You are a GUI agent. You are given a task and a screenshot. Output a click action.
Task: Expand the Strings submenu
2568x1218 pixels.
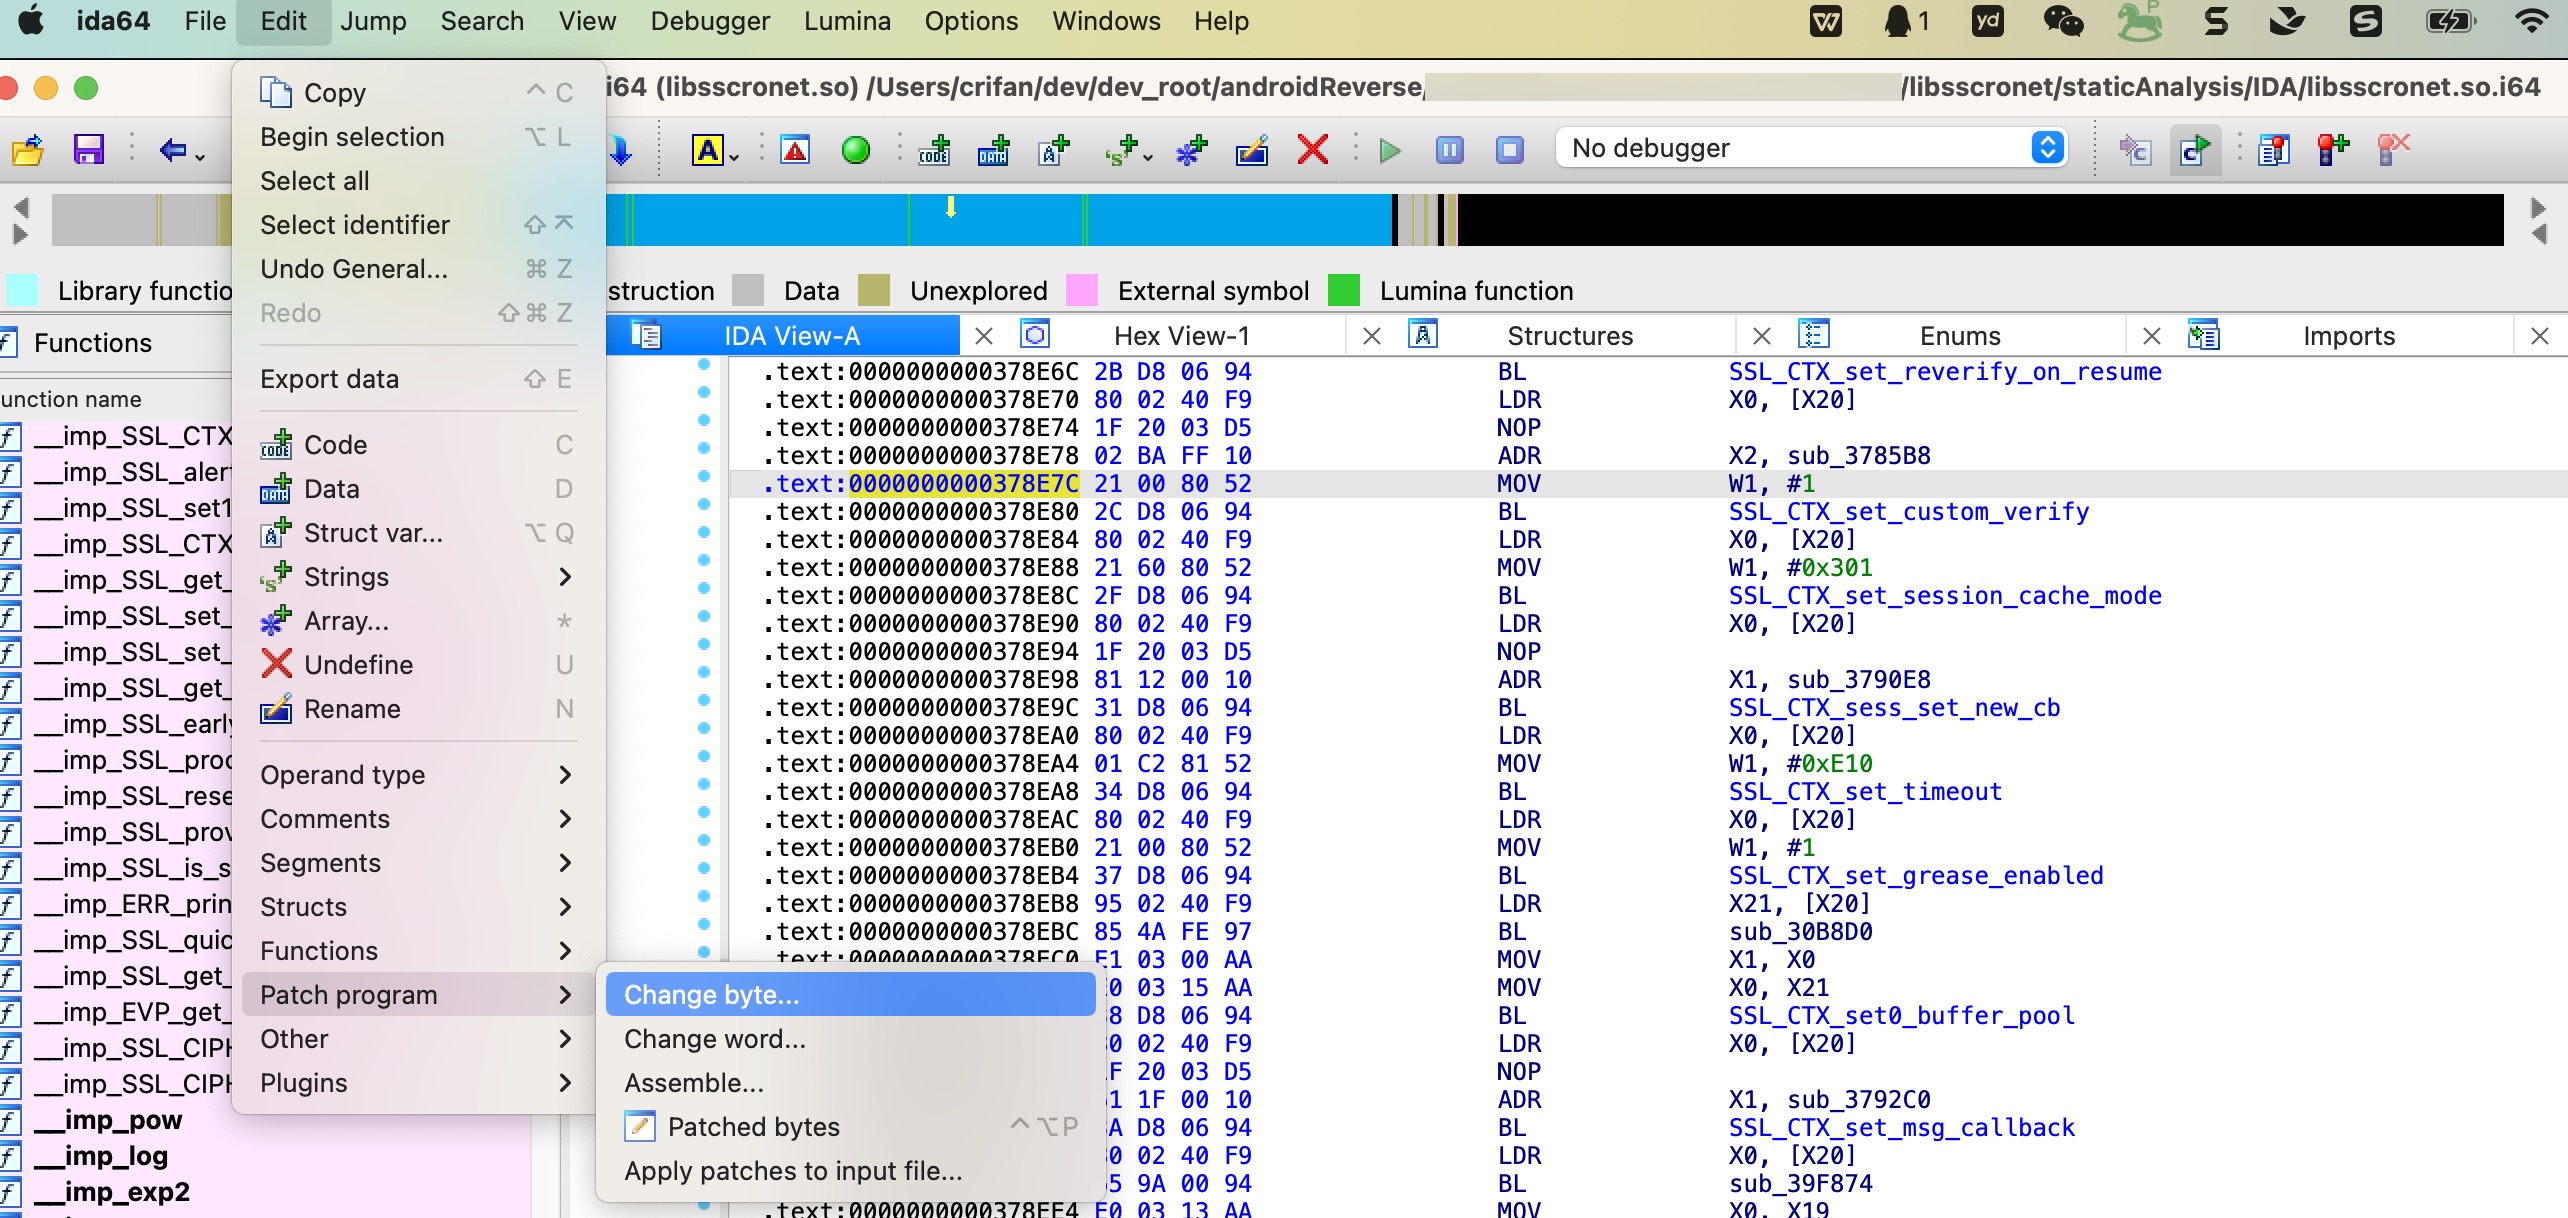(417, 577)
